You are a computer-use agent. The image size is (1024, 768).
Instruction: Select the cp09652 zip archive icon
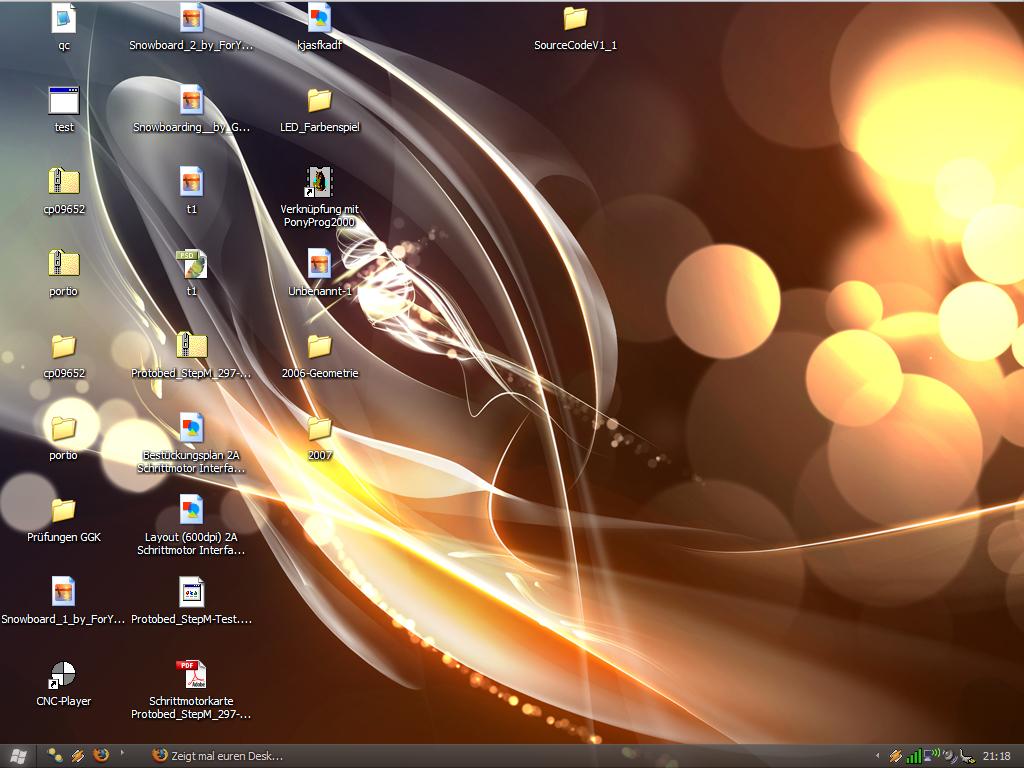(x=63, y=182)
